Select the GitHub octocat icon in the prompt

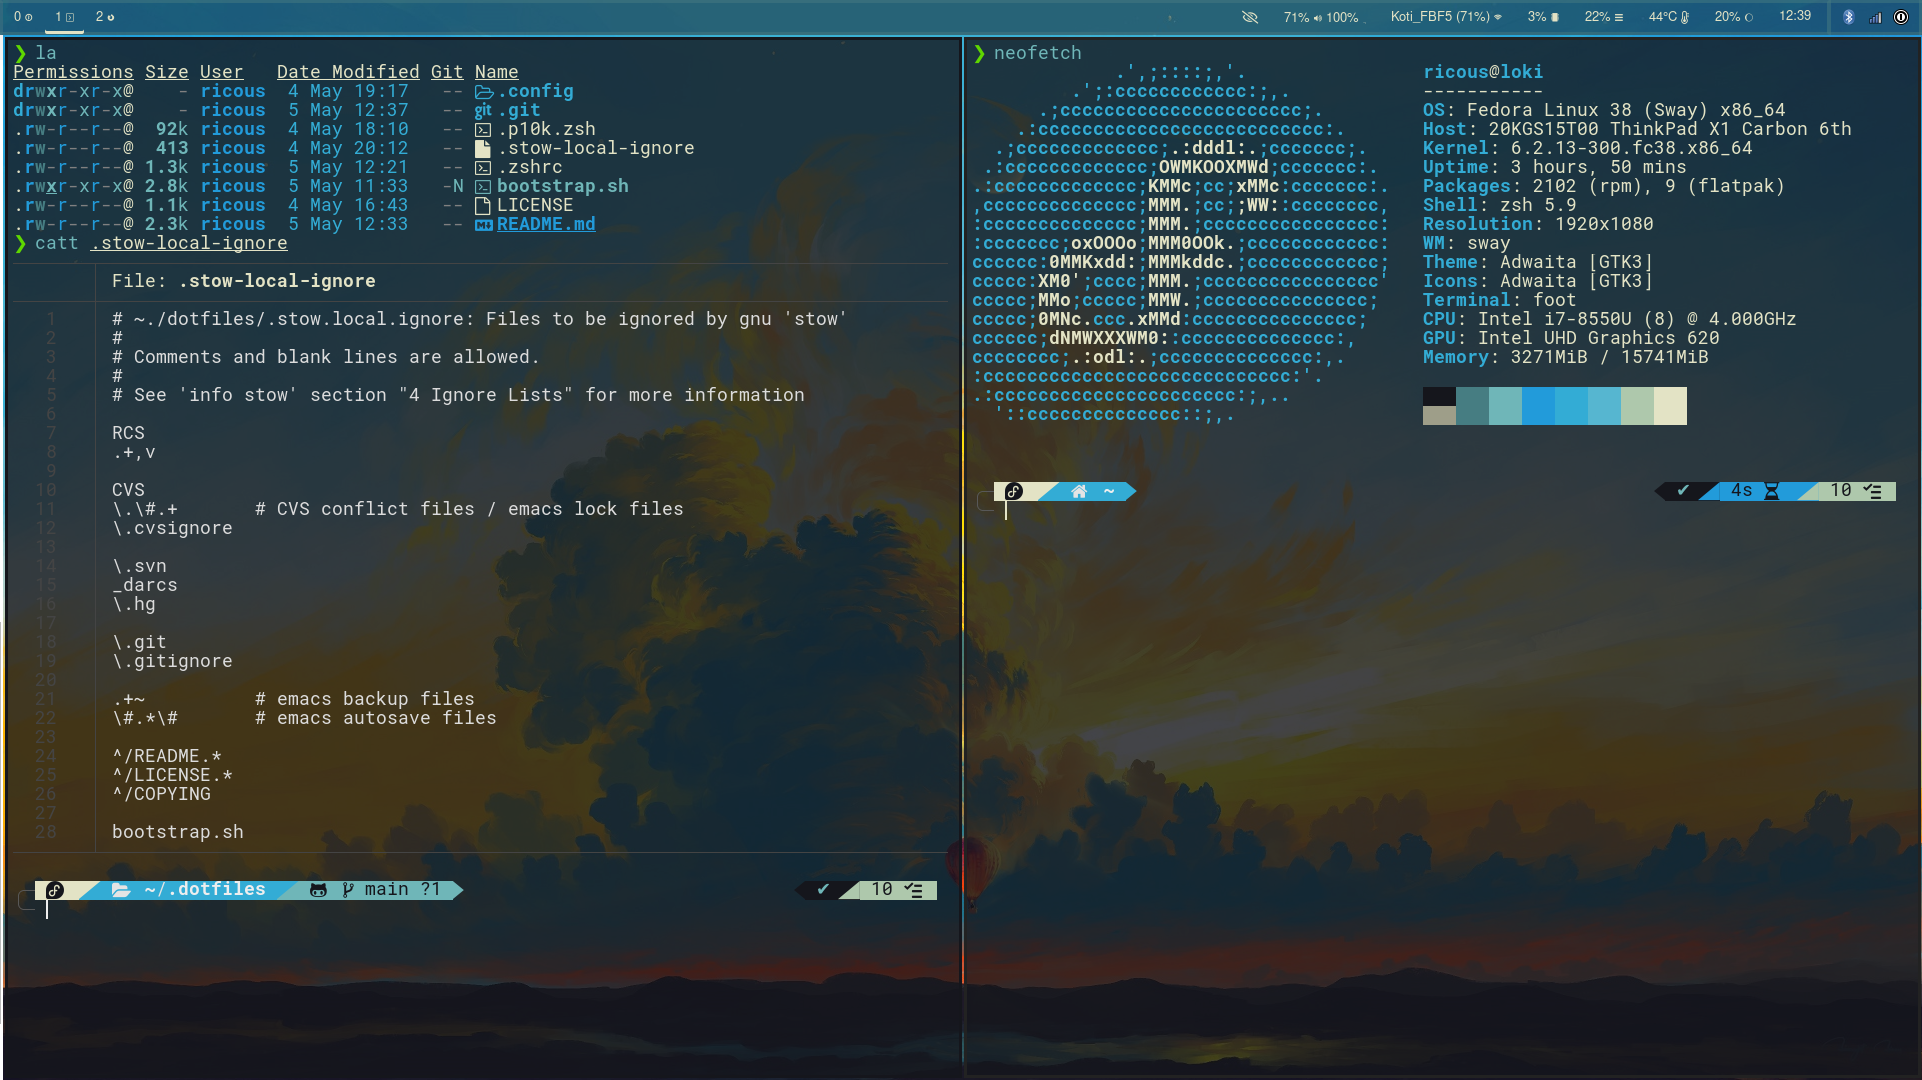[x=318, y=889]
